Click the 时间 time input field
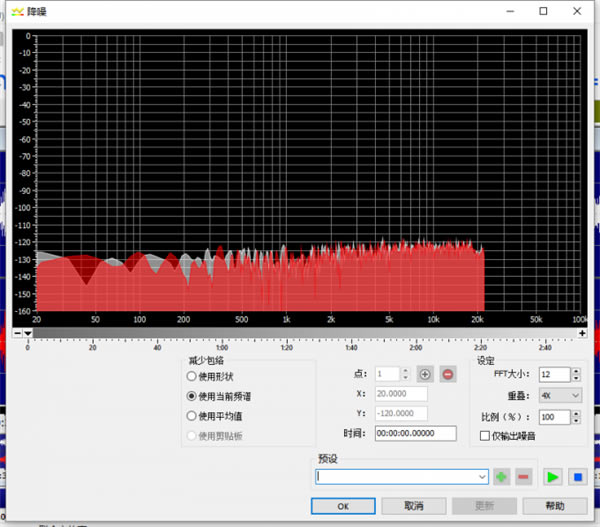The height and width of the screenshot is (527, 600). point(415,434)
